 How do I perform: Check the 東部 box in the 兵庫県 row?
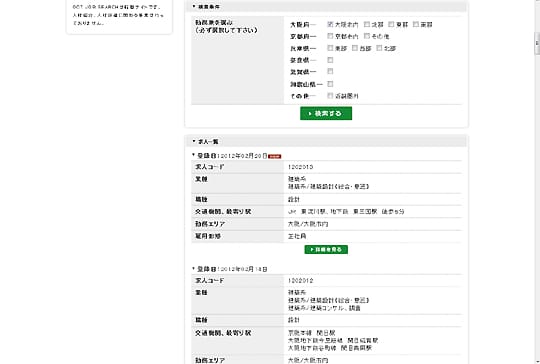[330, 48]
